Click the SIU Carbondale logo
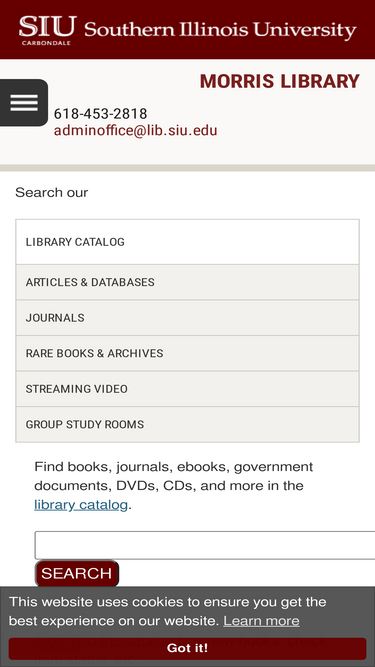Viewport: 375px width, 667px height. click(x=48, y=30)
